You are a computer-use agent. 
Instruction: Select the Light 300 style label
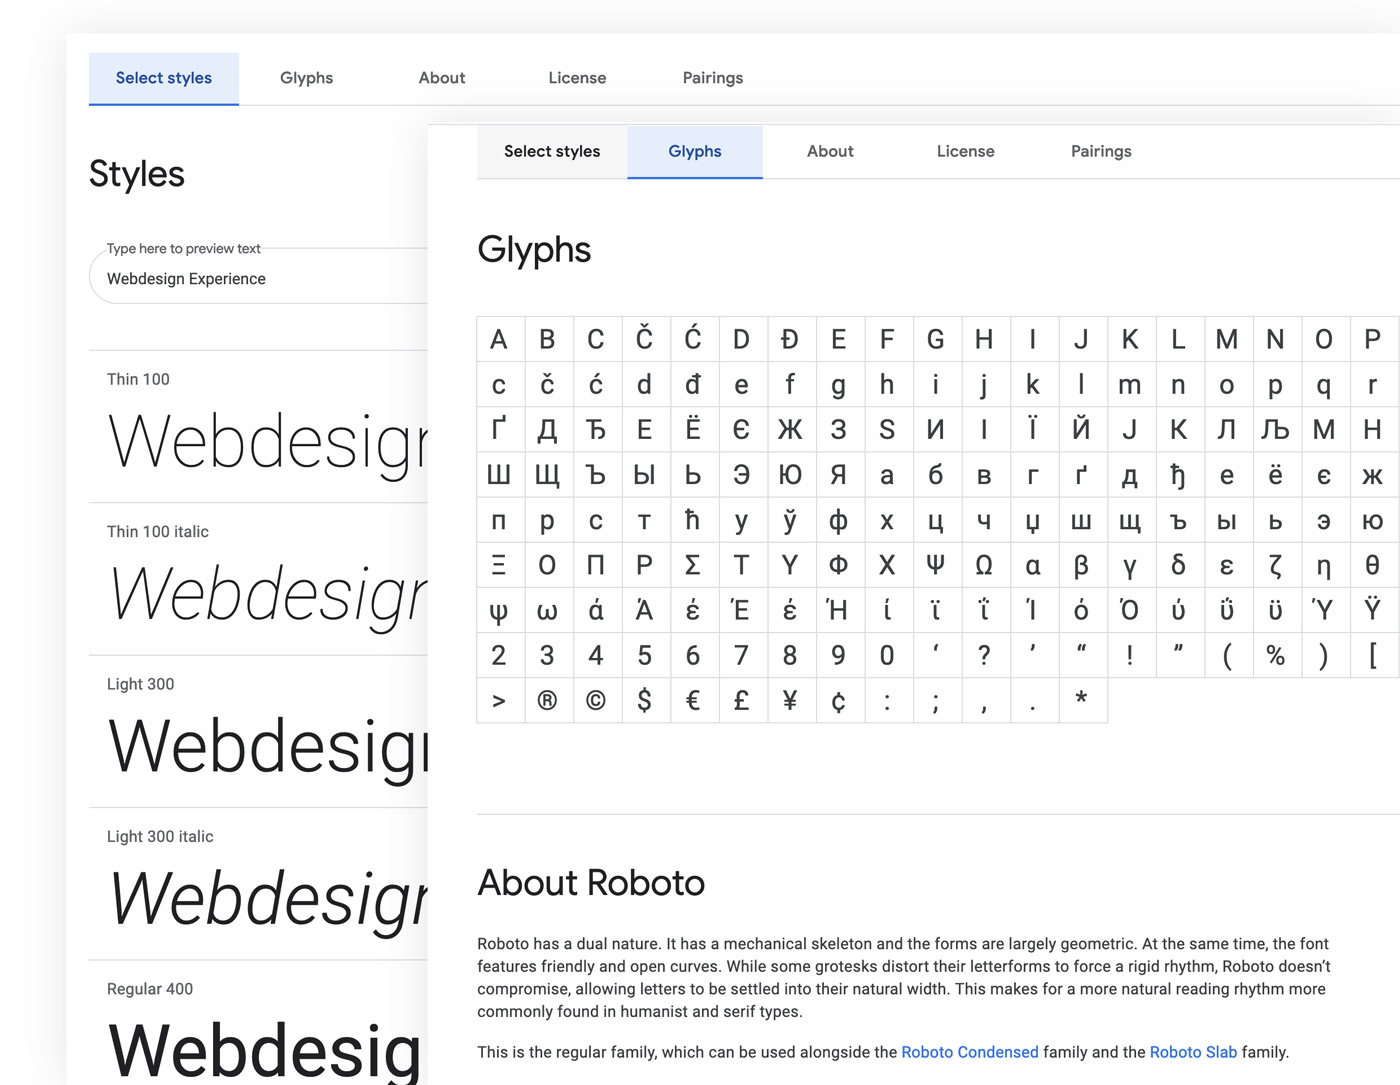(x=141, y=684)
